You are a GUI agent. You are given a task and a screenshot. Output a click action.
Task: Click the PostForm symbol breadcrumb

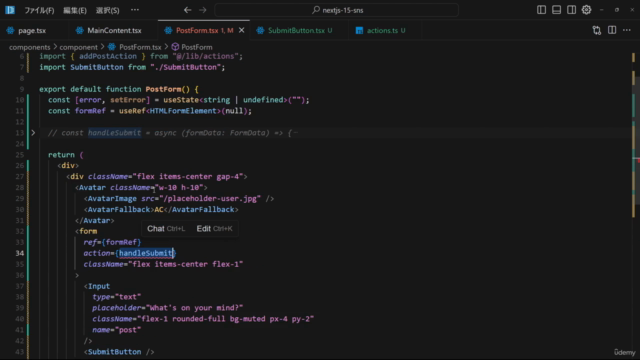click(197, 47)
